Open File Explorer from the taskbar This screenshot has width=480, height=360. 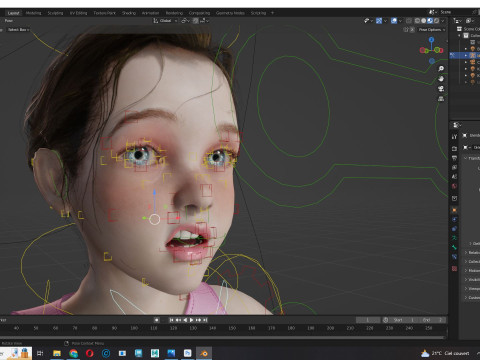coord(57,353)
